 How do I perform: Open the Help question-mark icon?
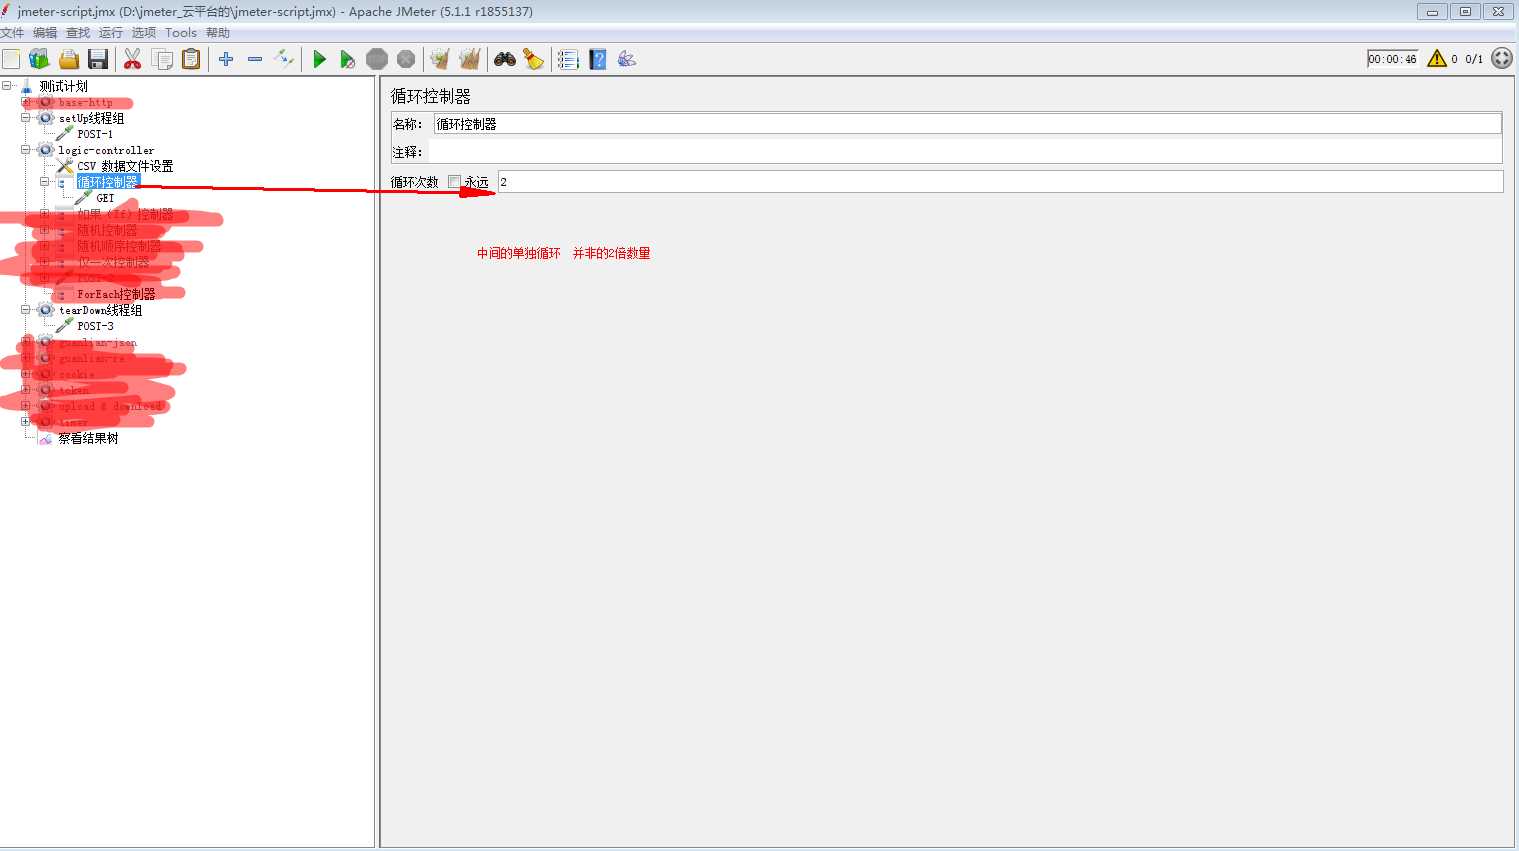coord(598,59)
